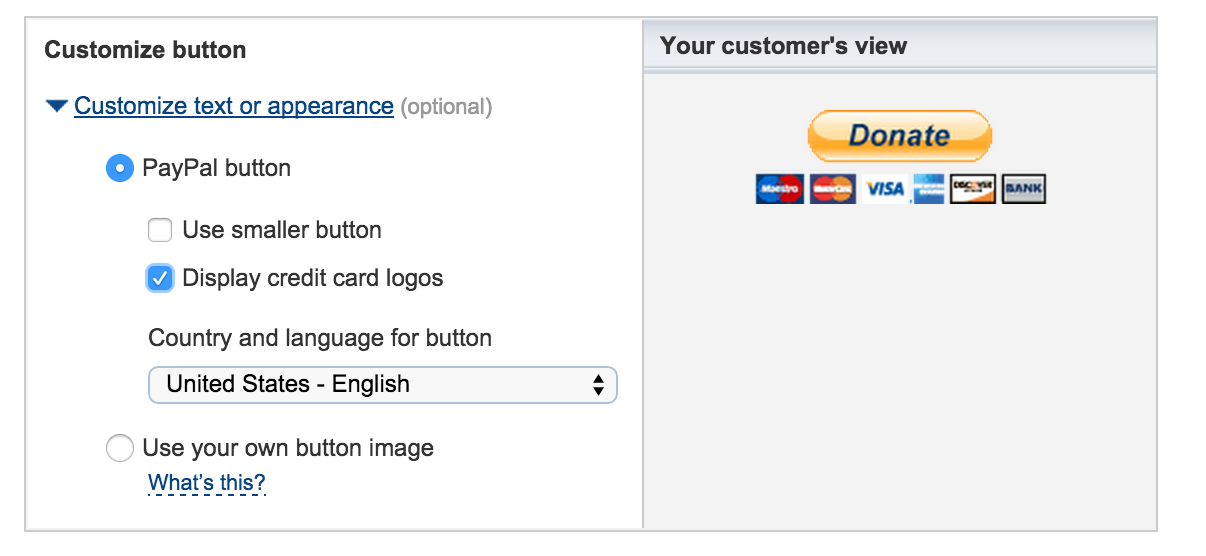Click the American Express logo
The width and height of the screenshot is (1206, 556).
(928, 188)
